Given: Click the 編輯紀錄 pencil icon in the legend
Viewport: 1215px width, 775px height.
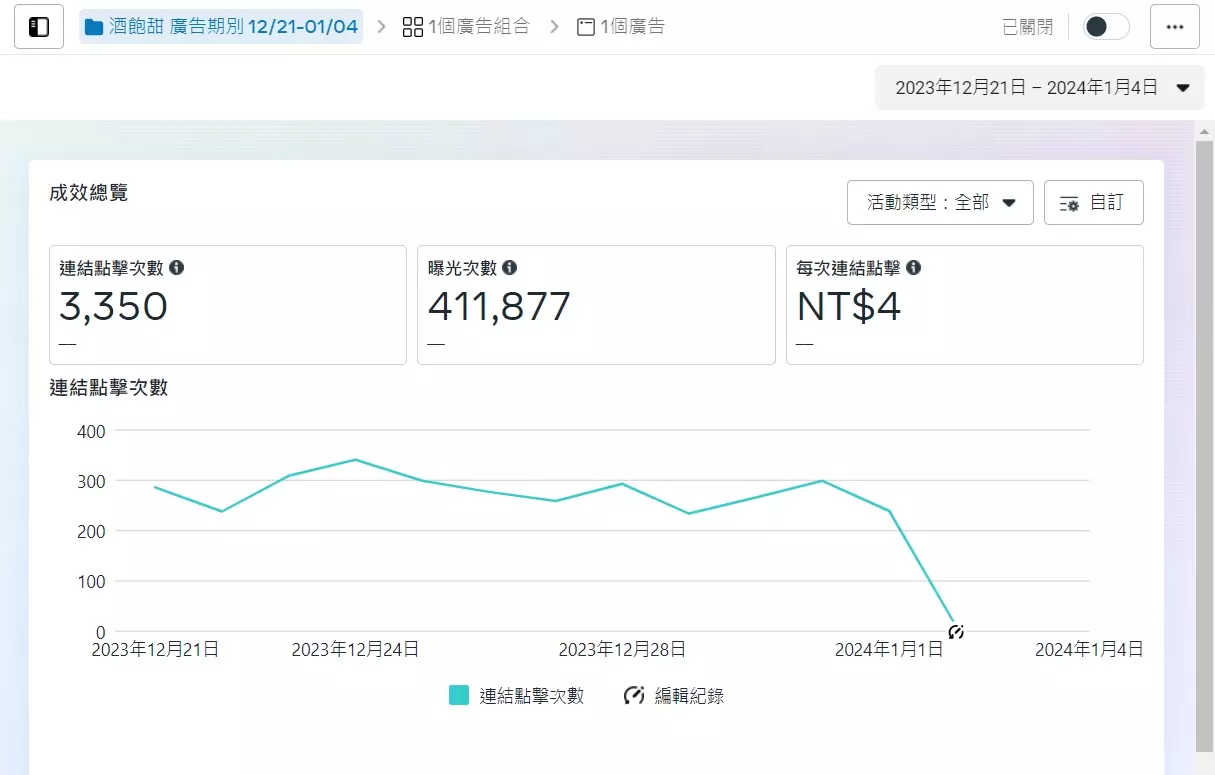Looking at the screenshot, I should [x=633, y=695].
